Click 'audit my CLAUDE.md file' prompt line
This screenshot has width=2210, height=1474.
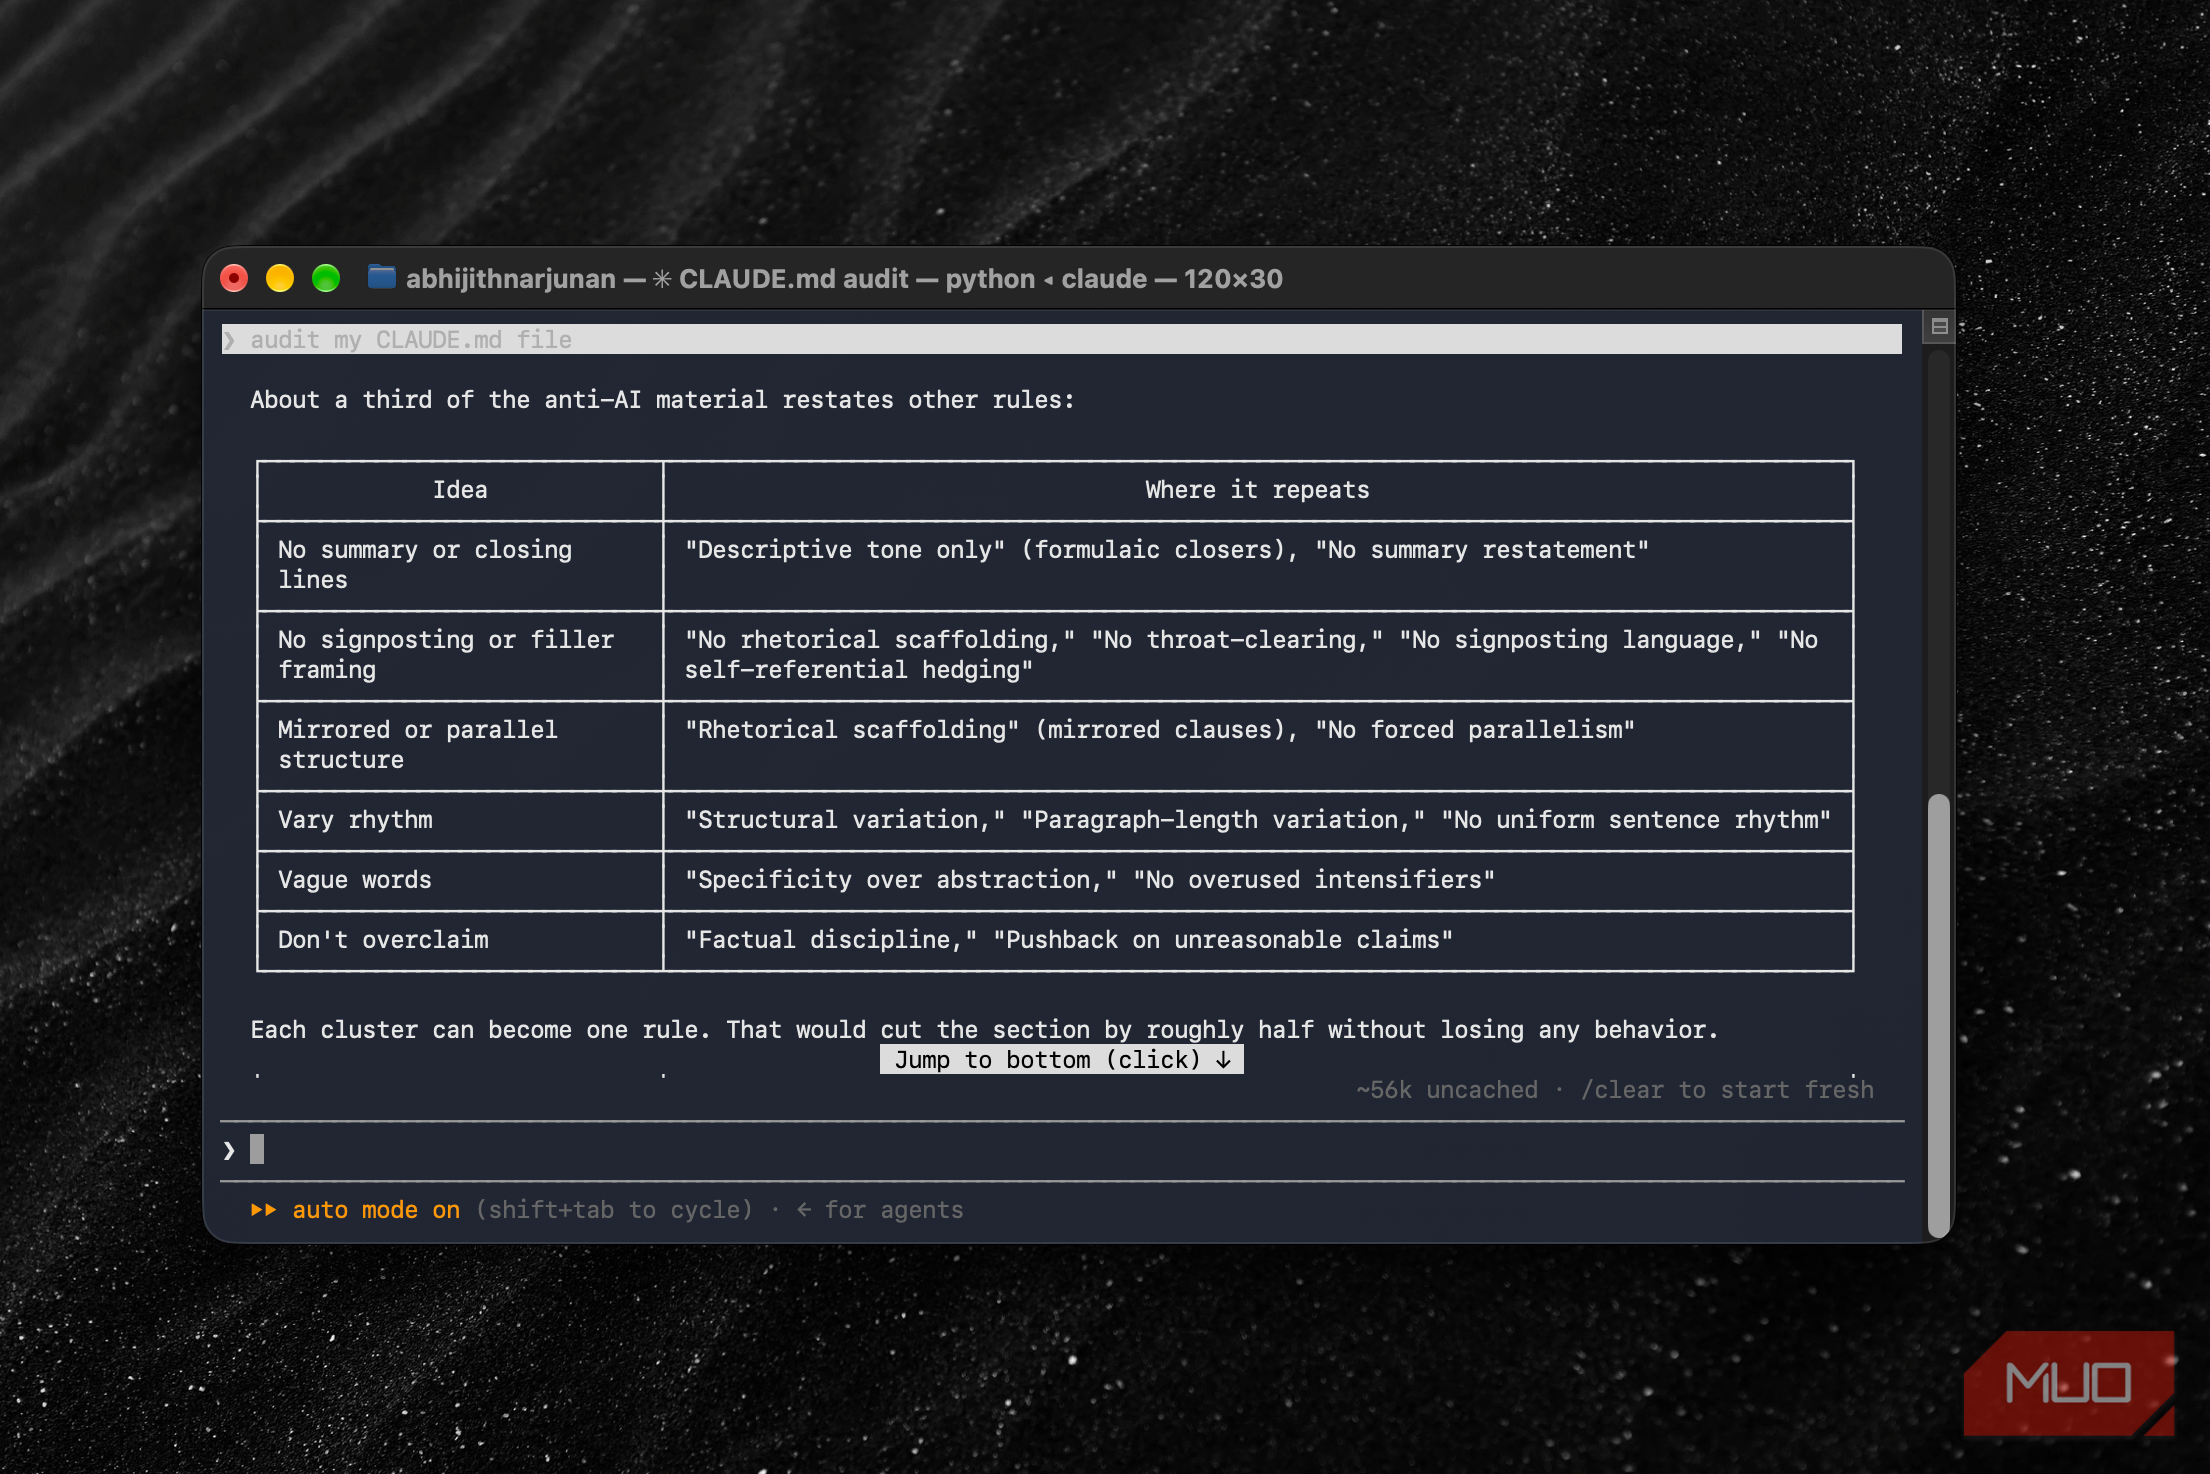coord(1062,340)
